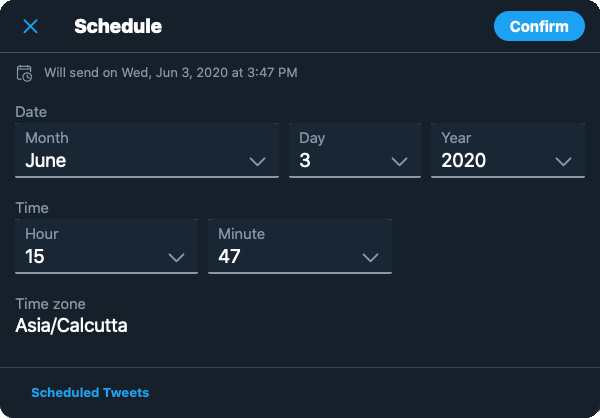Open the Hour dropdown showing 15
The height and width of the screenshot is (418, 600).
(106, 247)
